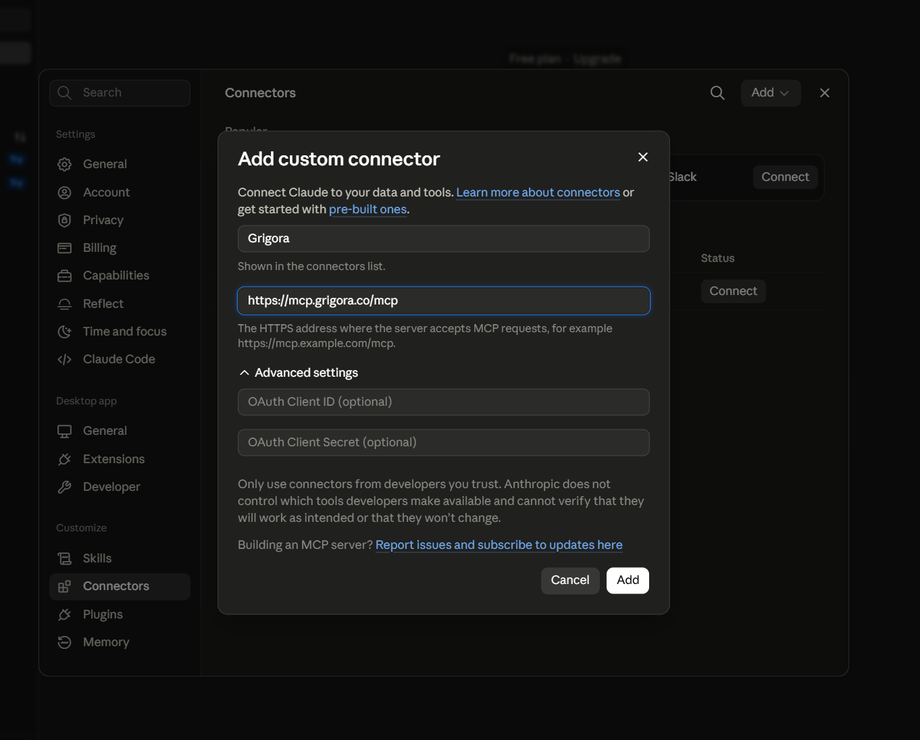Open Capabilities toolbox icon
This screenshot has width=920, height=740.
(65, 276)
